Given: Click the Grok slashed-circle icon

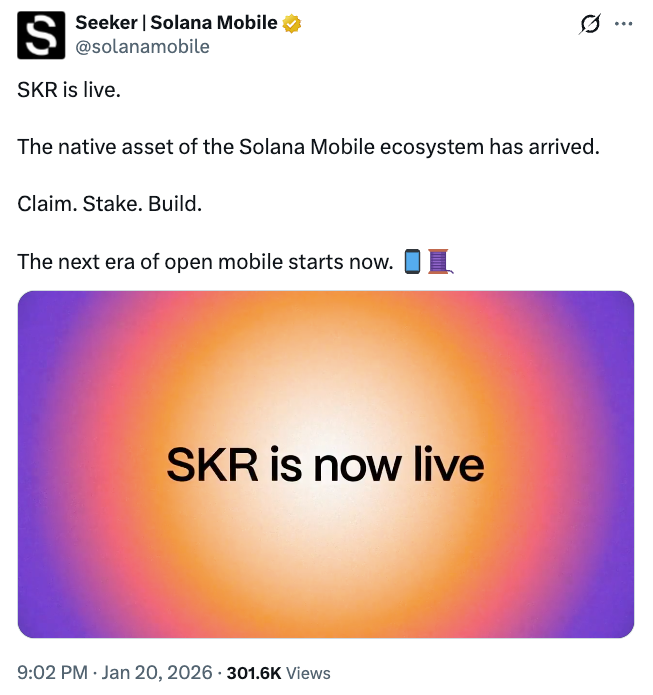Looking at the screenshot, I should click(x=590, y=25).
